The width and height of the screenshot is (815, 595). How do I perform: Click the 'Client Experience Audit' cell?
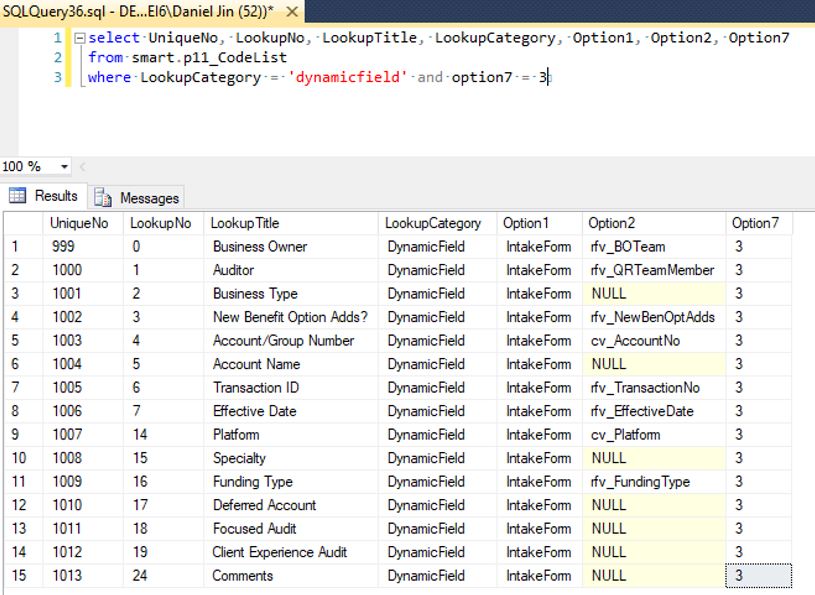tap(291, 552)
